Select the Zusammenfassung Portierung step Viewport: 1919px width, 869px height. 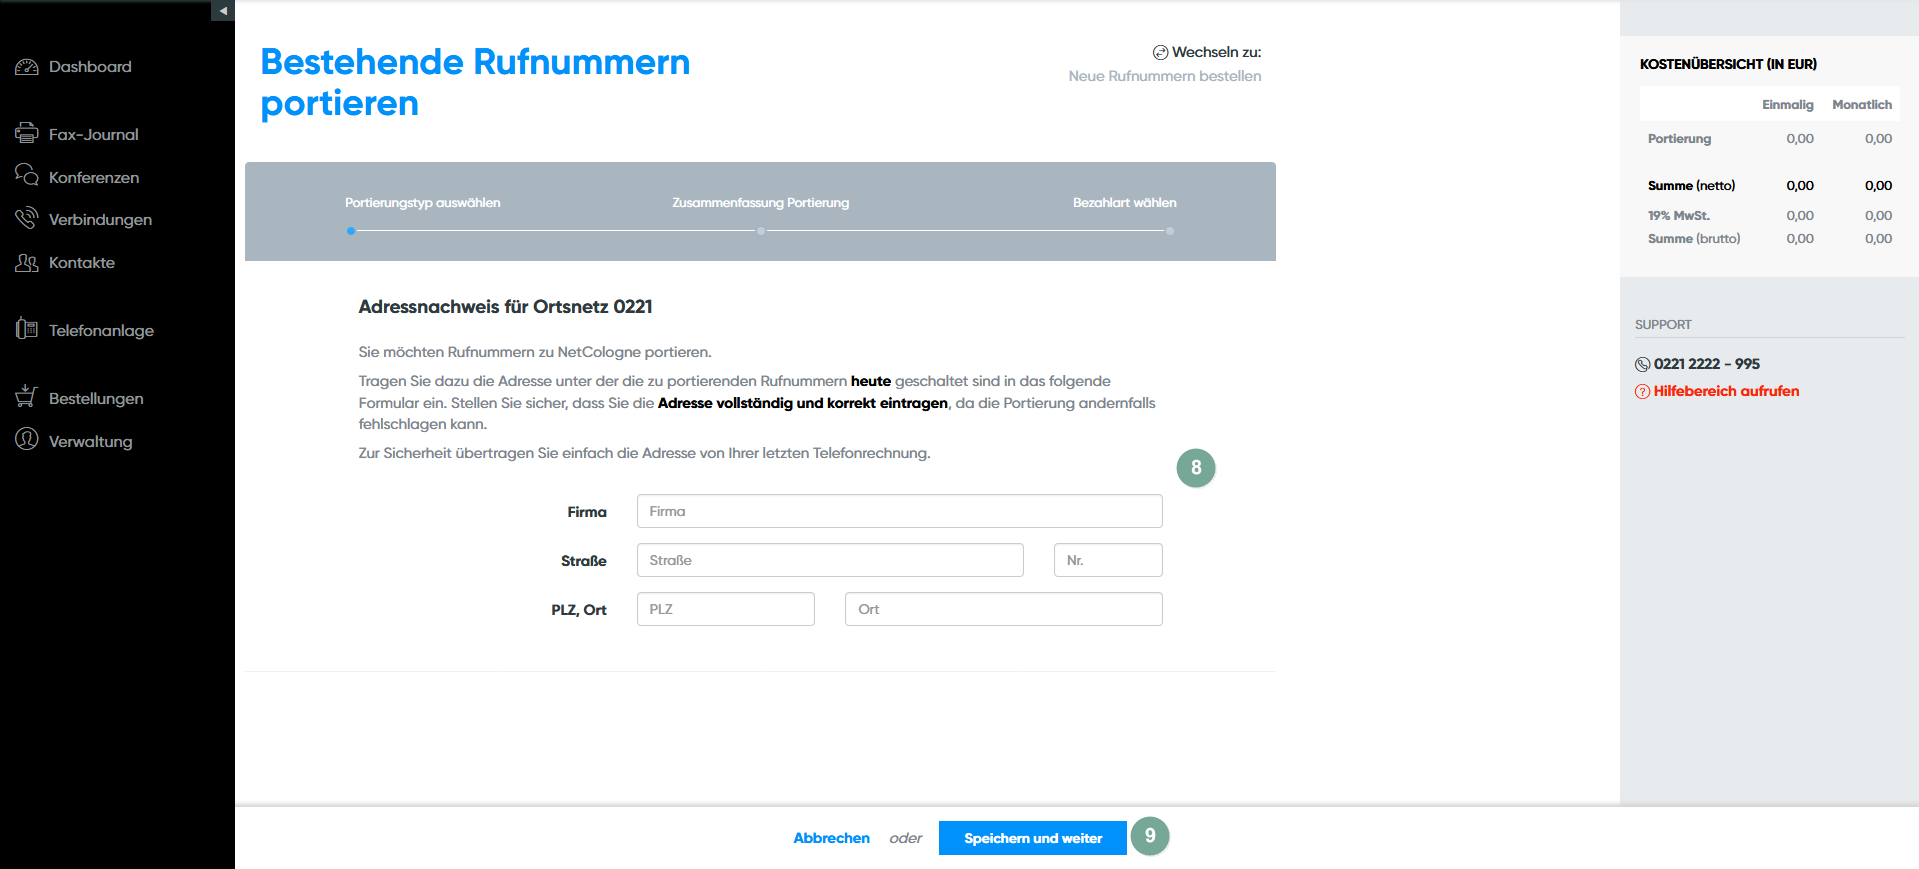click(760, 203)
